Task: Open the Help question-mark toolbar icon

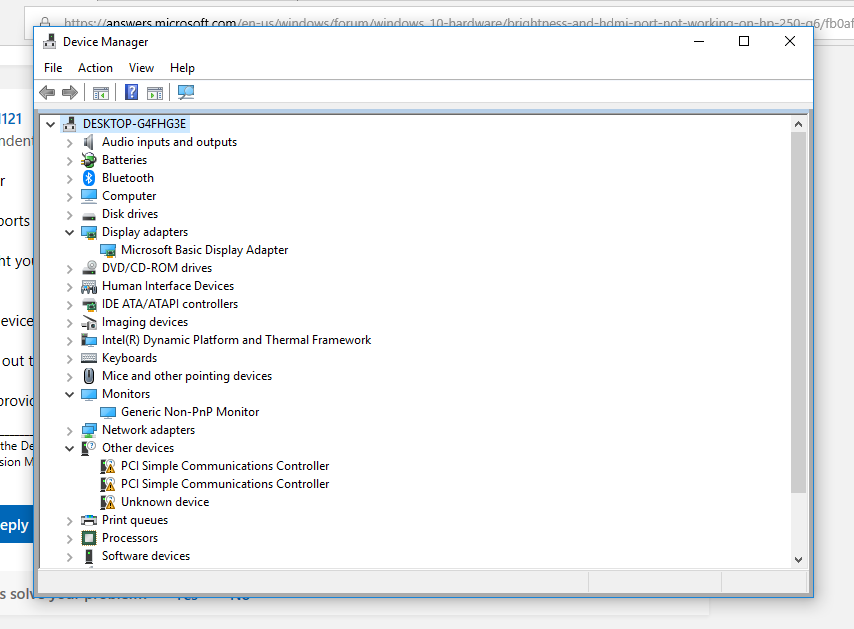Action: 131,92
